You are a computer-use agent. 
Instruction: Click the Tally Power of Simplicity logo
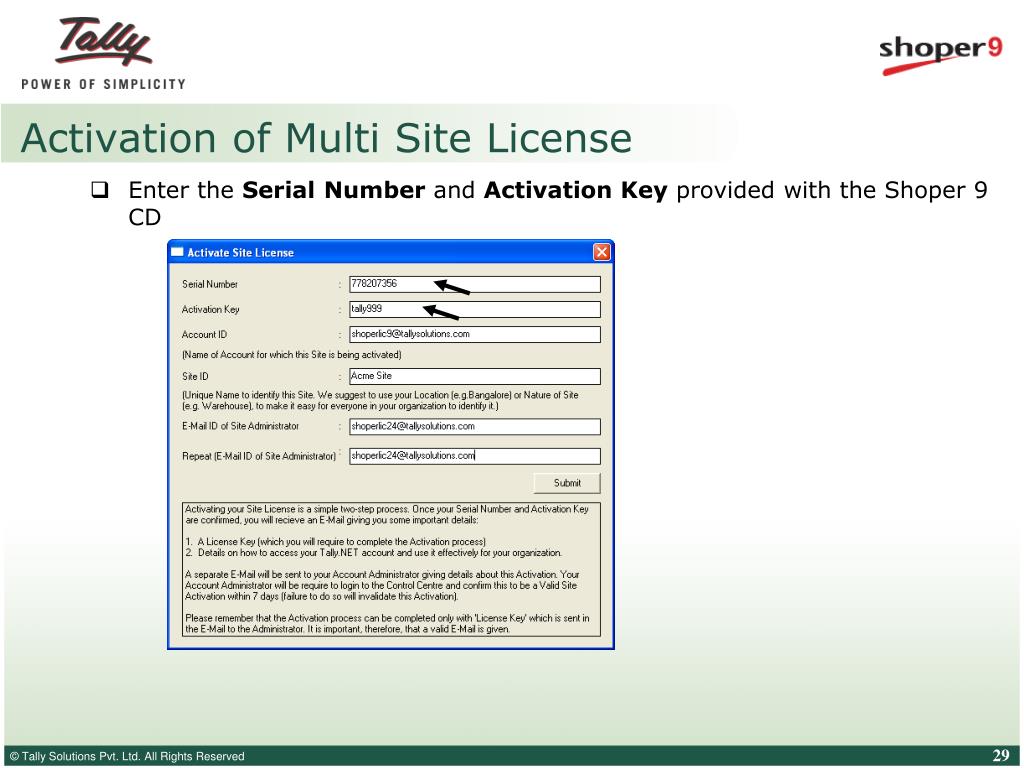(103, 54)
